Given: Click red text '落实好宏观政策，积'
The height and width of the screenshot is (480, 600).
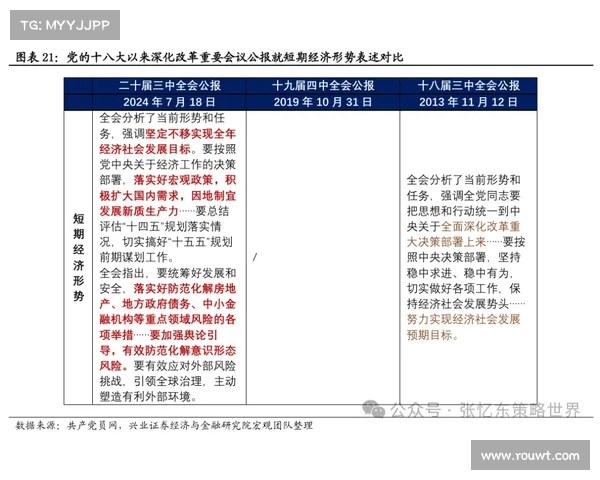Looking at the screenshot, I should [184, 180].
